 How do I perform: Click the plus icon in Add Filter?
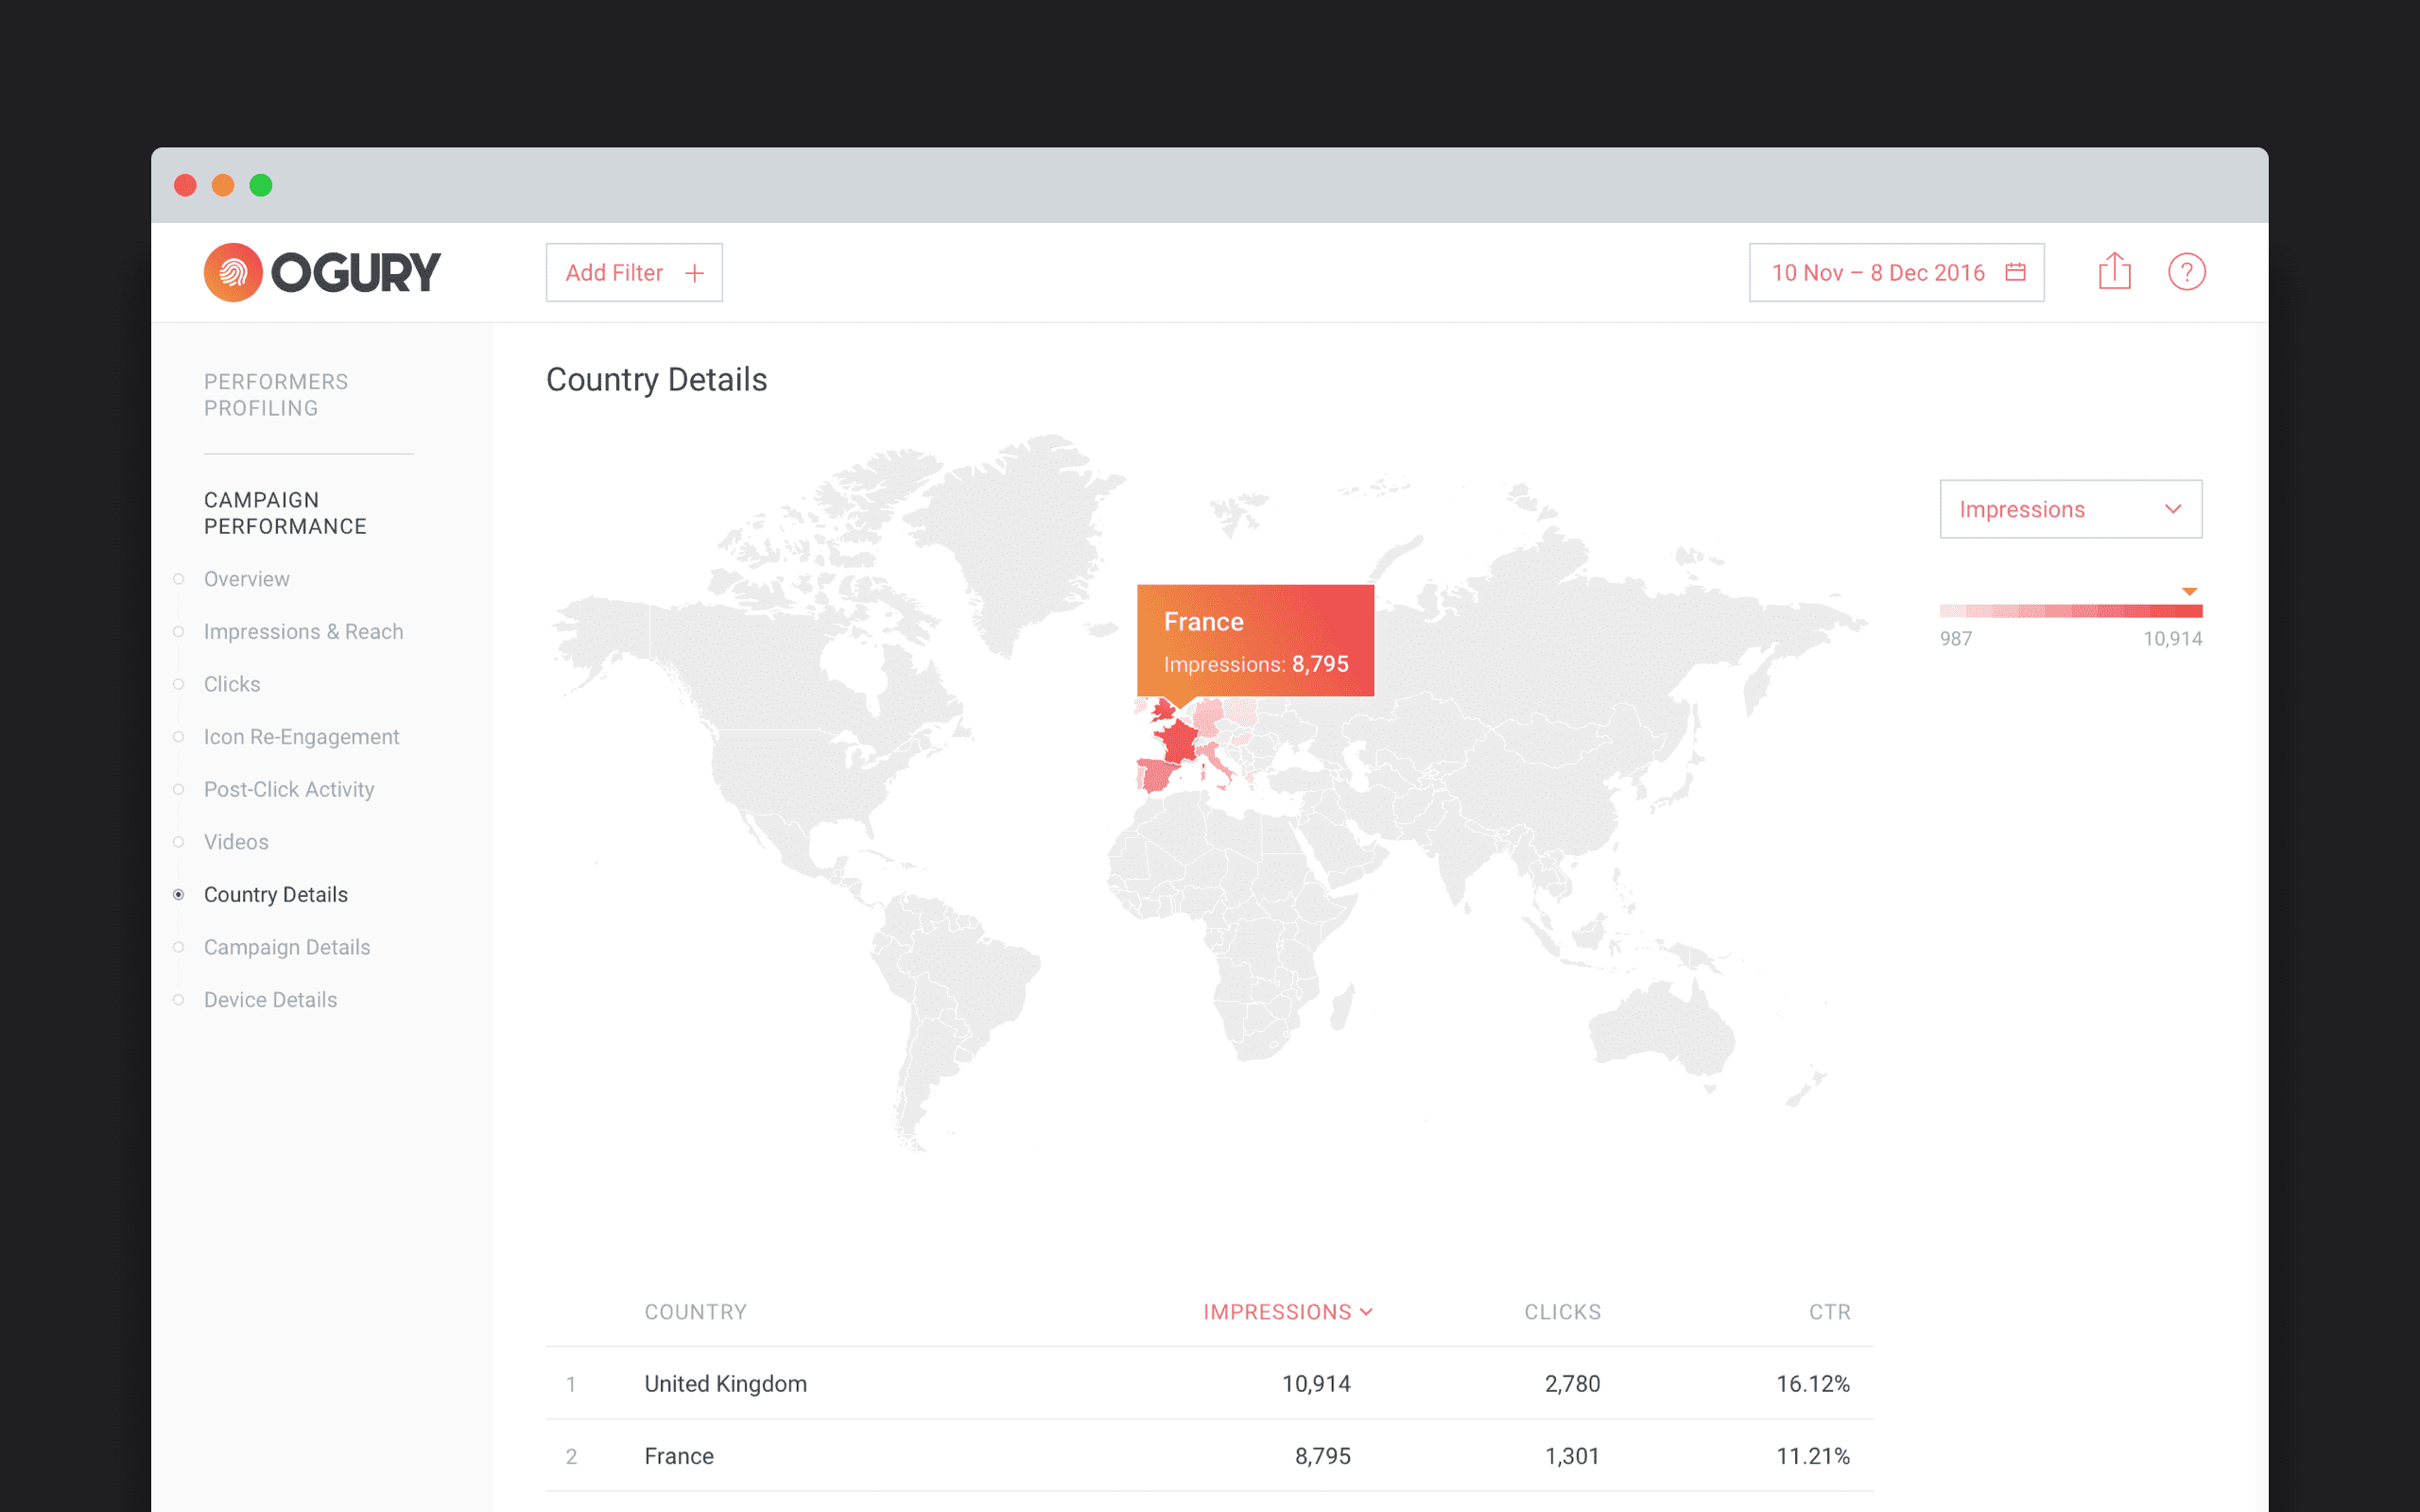[x=694, y=273]
